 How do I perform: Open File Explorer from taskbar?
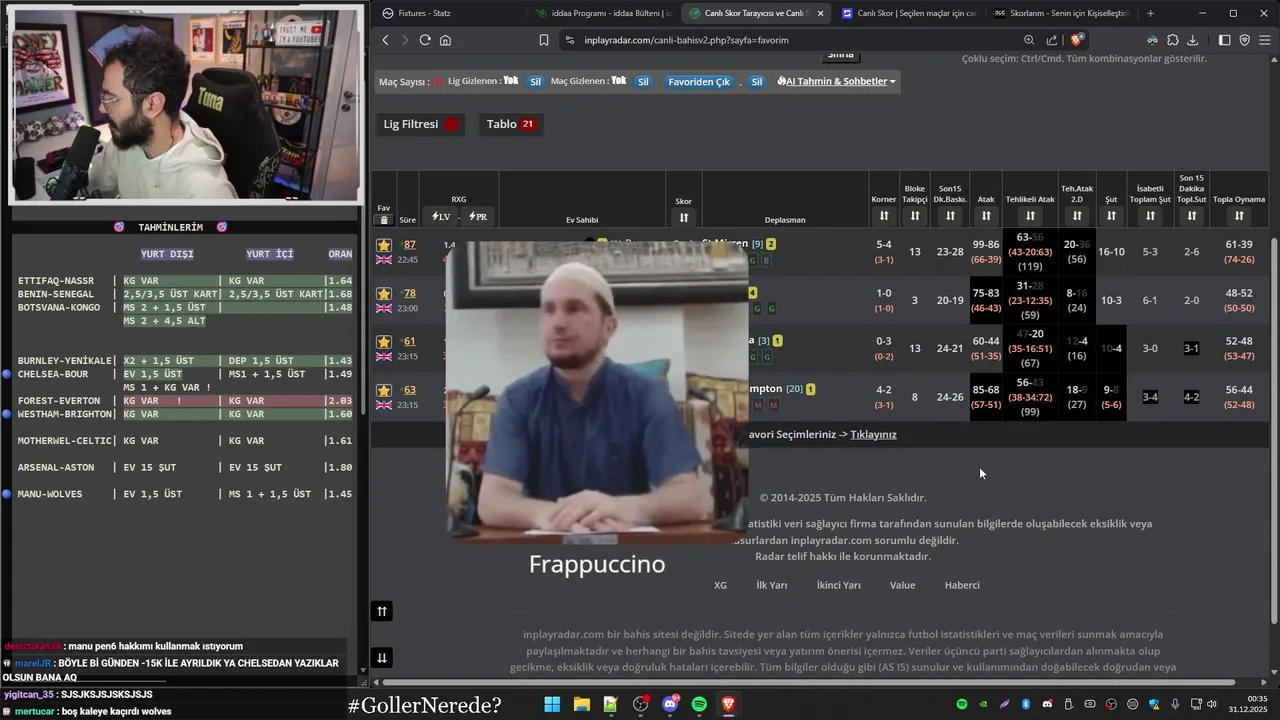click(581, 705)
